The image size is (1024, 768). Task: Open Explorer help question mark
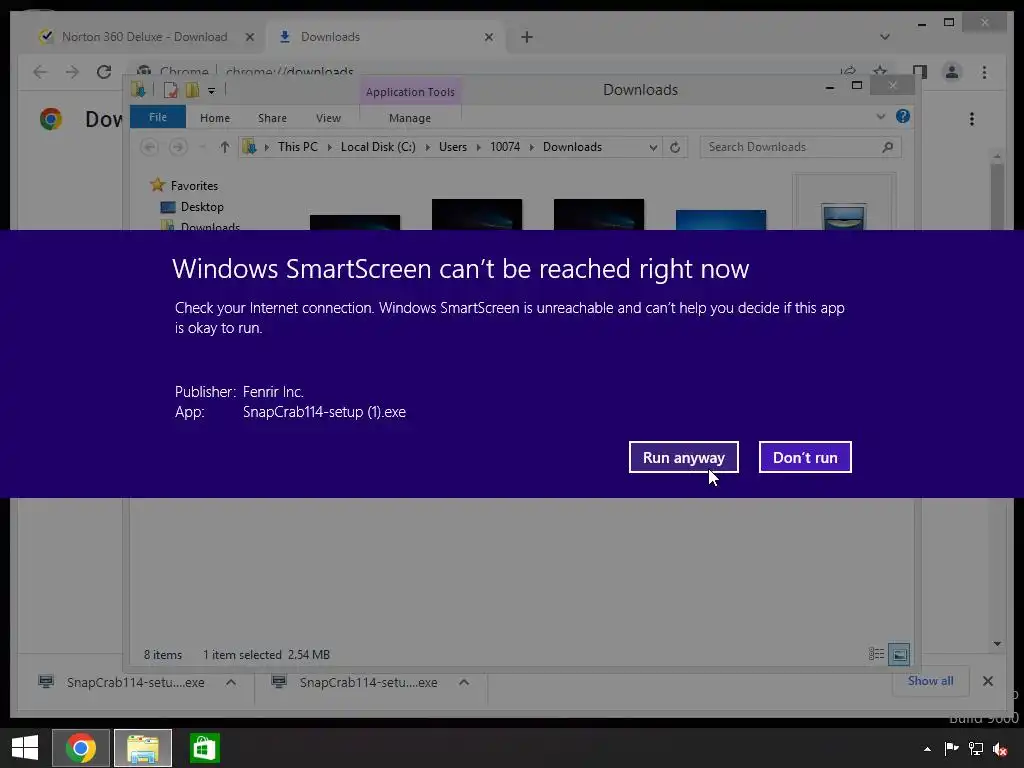[903, 116]
